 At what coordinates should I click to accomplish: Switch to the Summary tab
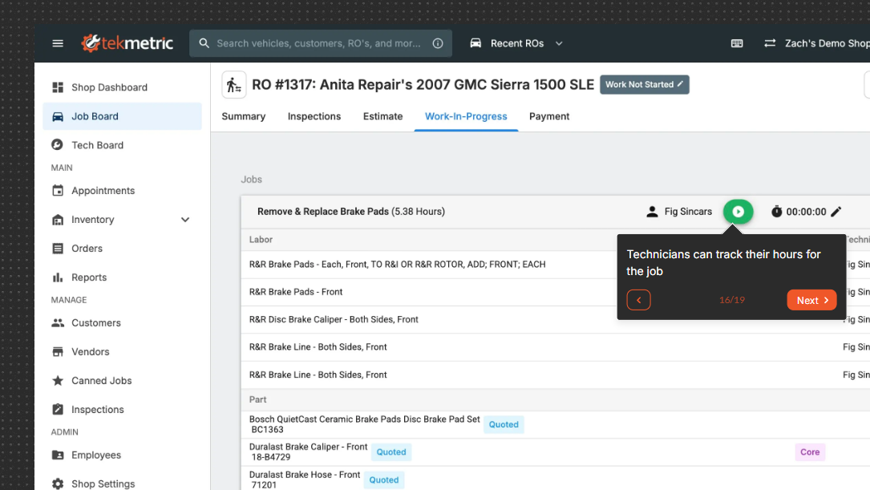coord(244,116)
